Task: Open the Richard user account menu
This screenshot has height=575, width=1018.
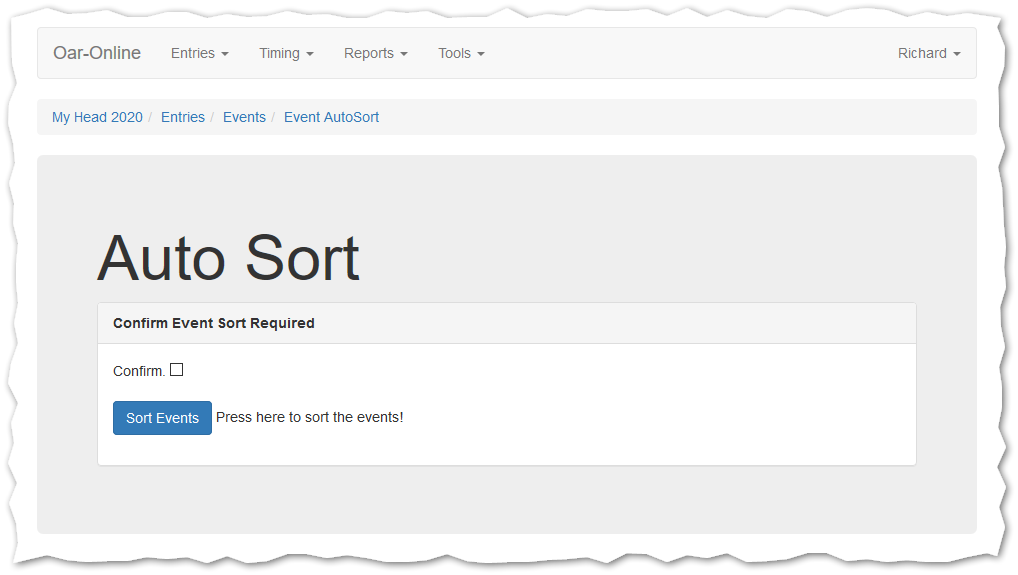Action: [x=928, y=53]
